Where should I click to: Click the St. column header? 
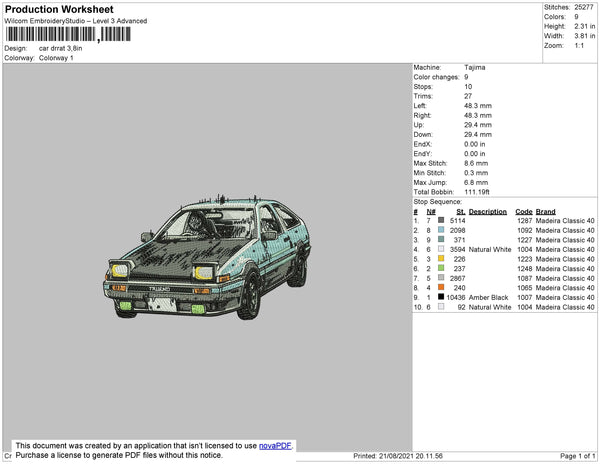point(460,212)
